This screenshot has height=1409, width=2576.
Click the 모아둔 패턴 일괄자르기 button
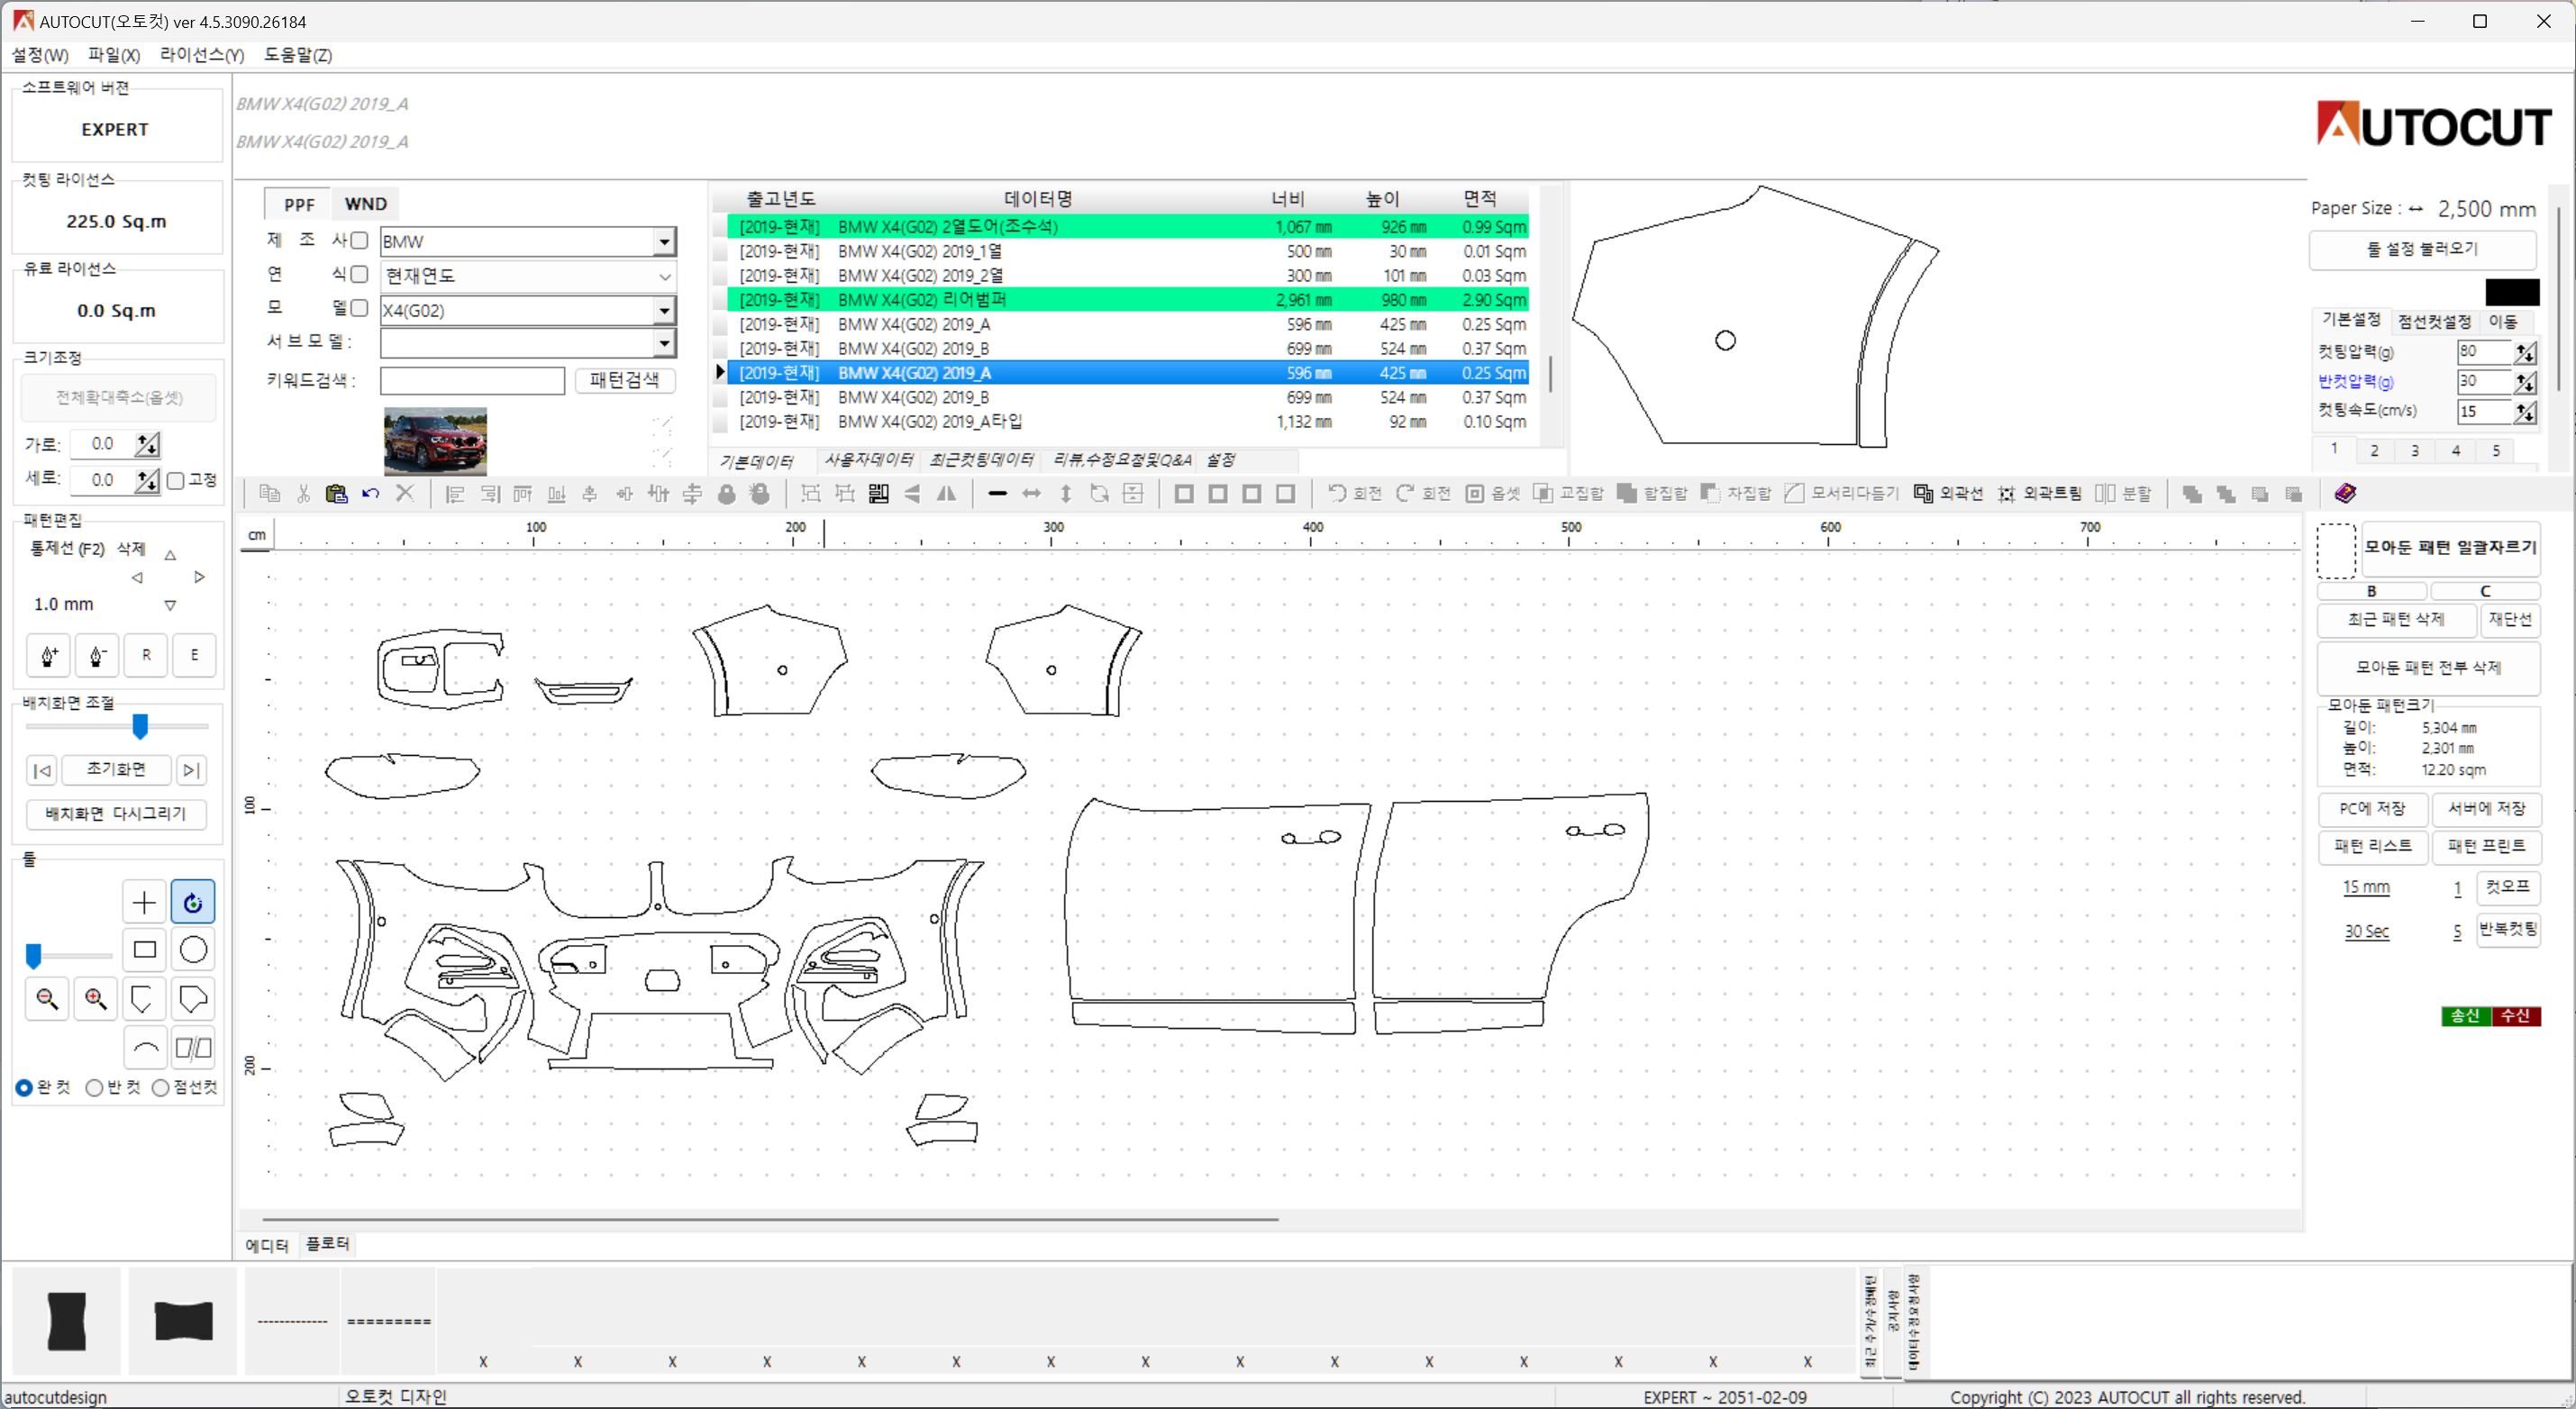tap(2450, 548)
